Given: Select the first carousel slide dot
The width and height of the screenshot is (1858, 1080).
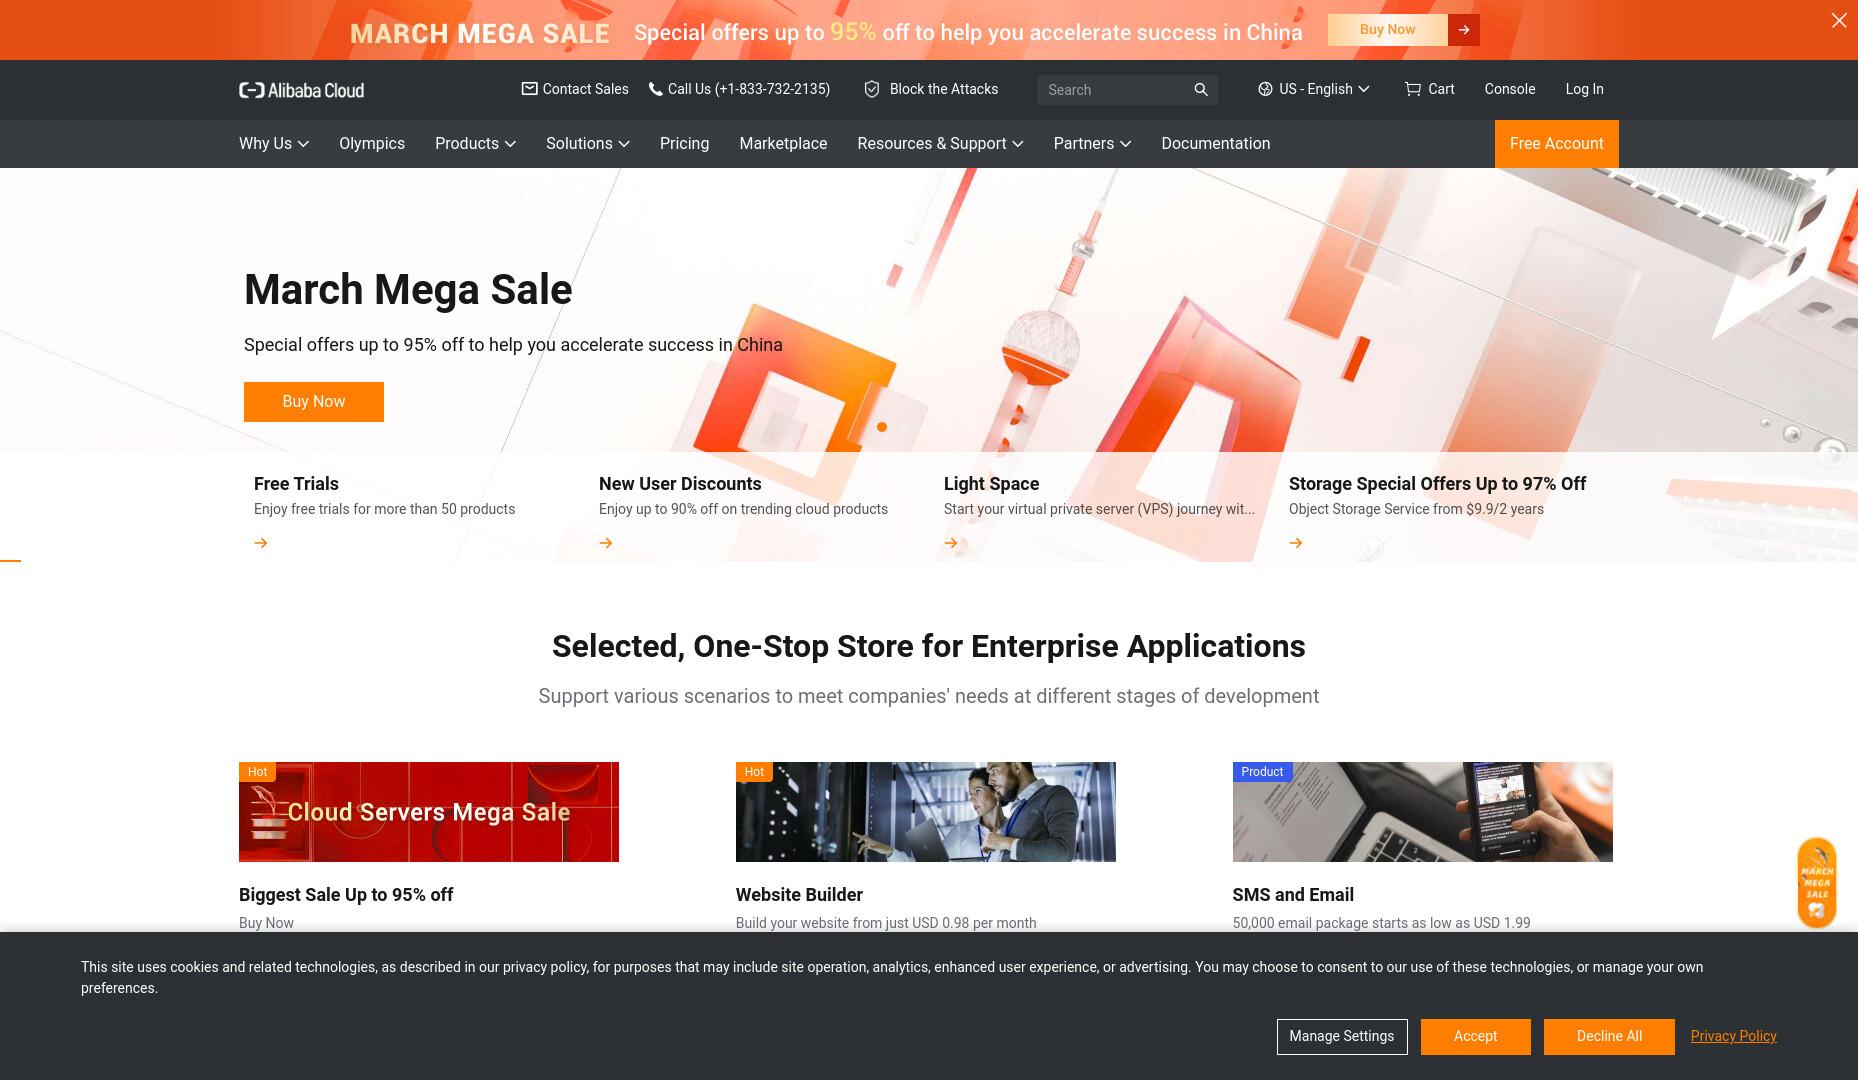Looking at the screenshot, I should pyautogui.click(x=882, y=427).
